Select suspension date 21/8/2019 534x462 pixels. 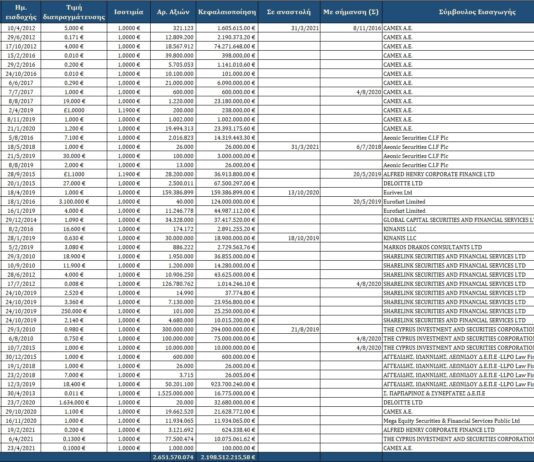pos(305,330)
